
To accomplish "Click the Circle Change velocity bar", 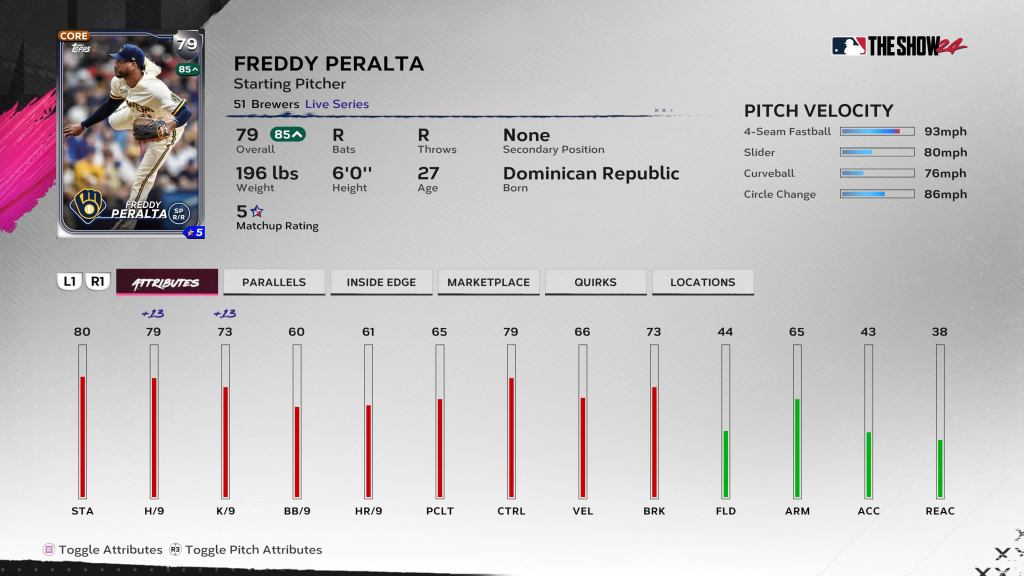I will click(x=877, y=194).
